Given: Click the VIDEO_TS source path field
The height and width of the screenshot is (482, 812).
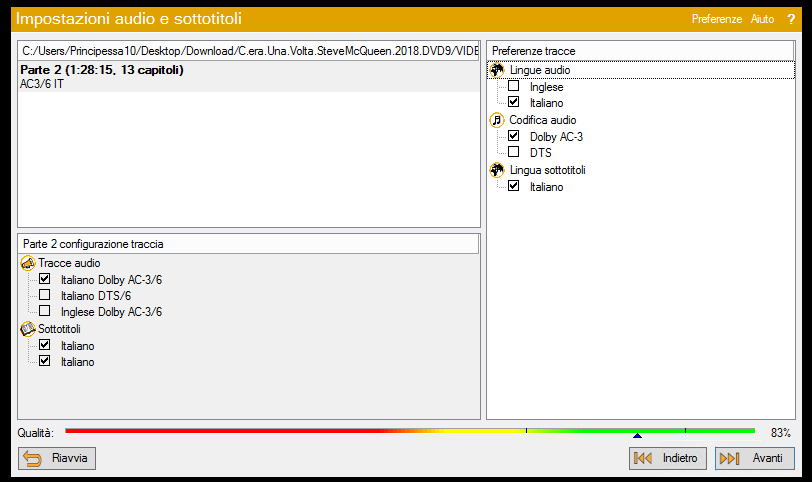Looking at the screenshot, I should tap(249, 51).
